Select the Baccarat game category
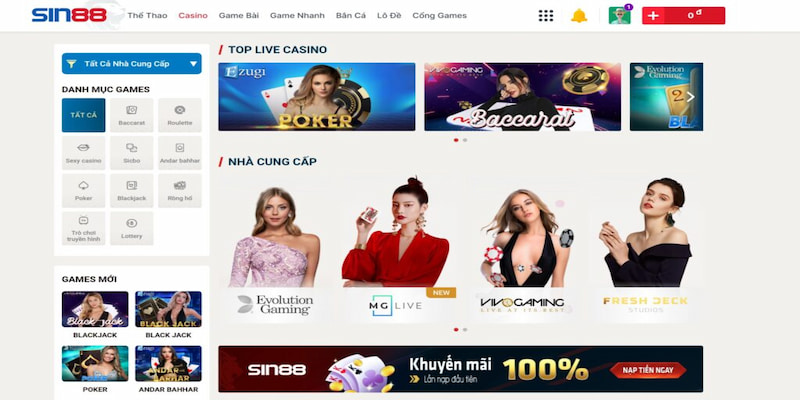Screen dimensions: 800x400 coord(132,115)
